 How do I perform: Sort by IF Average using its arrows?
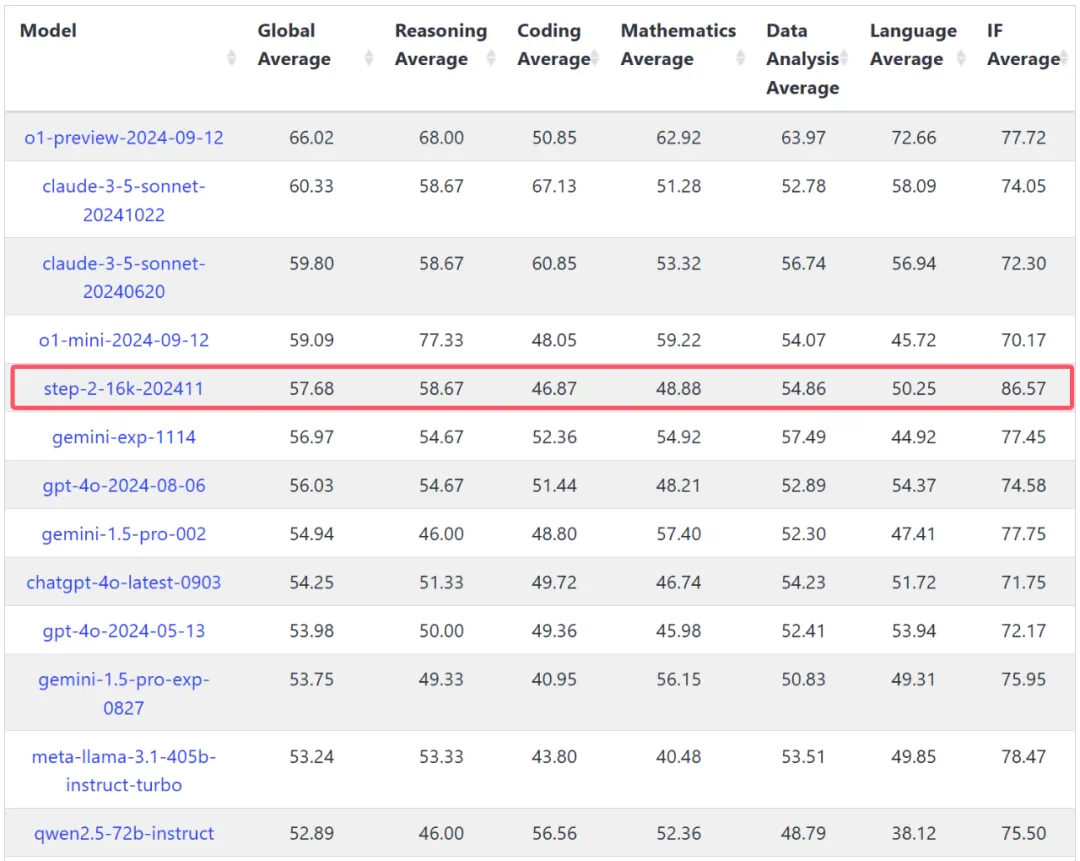(1064, 59)
